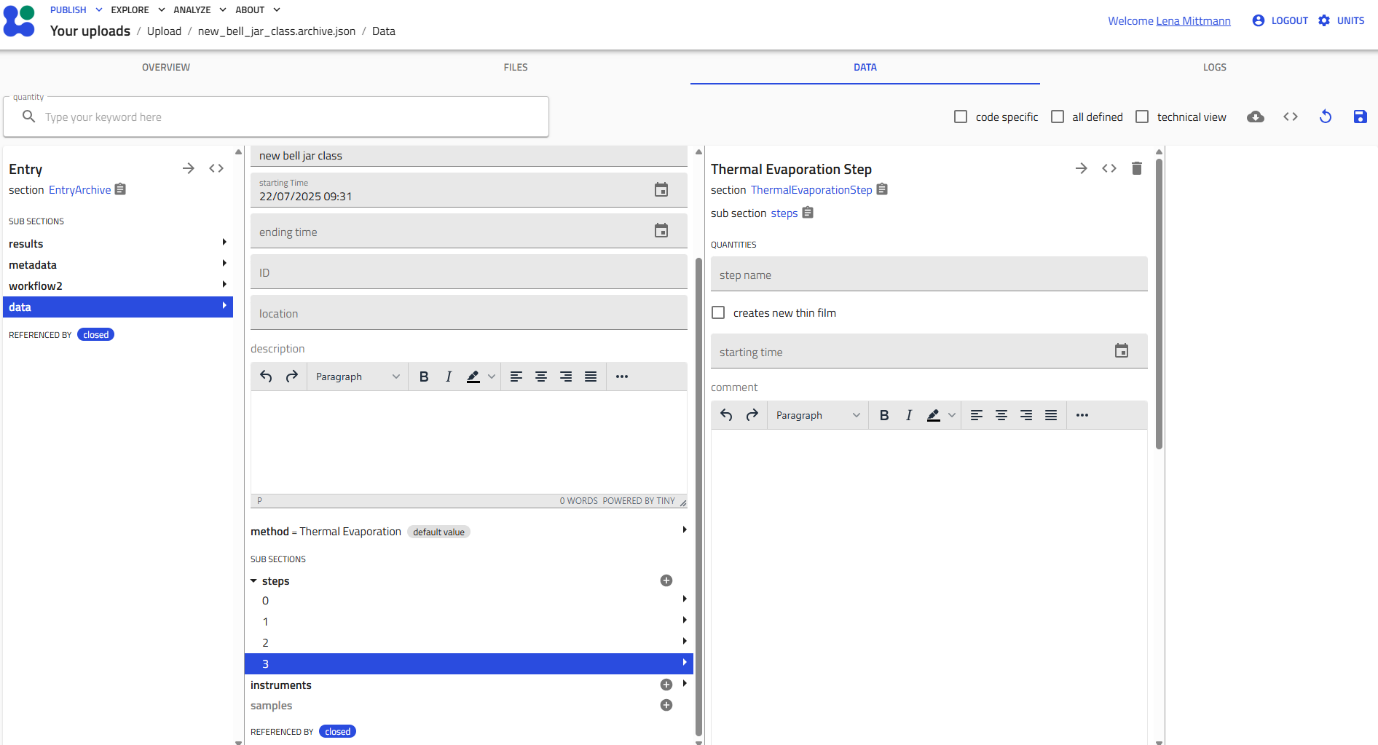Add a new step with the plus icon
The width and height of the screenshot is (1378, 745).
(x=666, y=580)
